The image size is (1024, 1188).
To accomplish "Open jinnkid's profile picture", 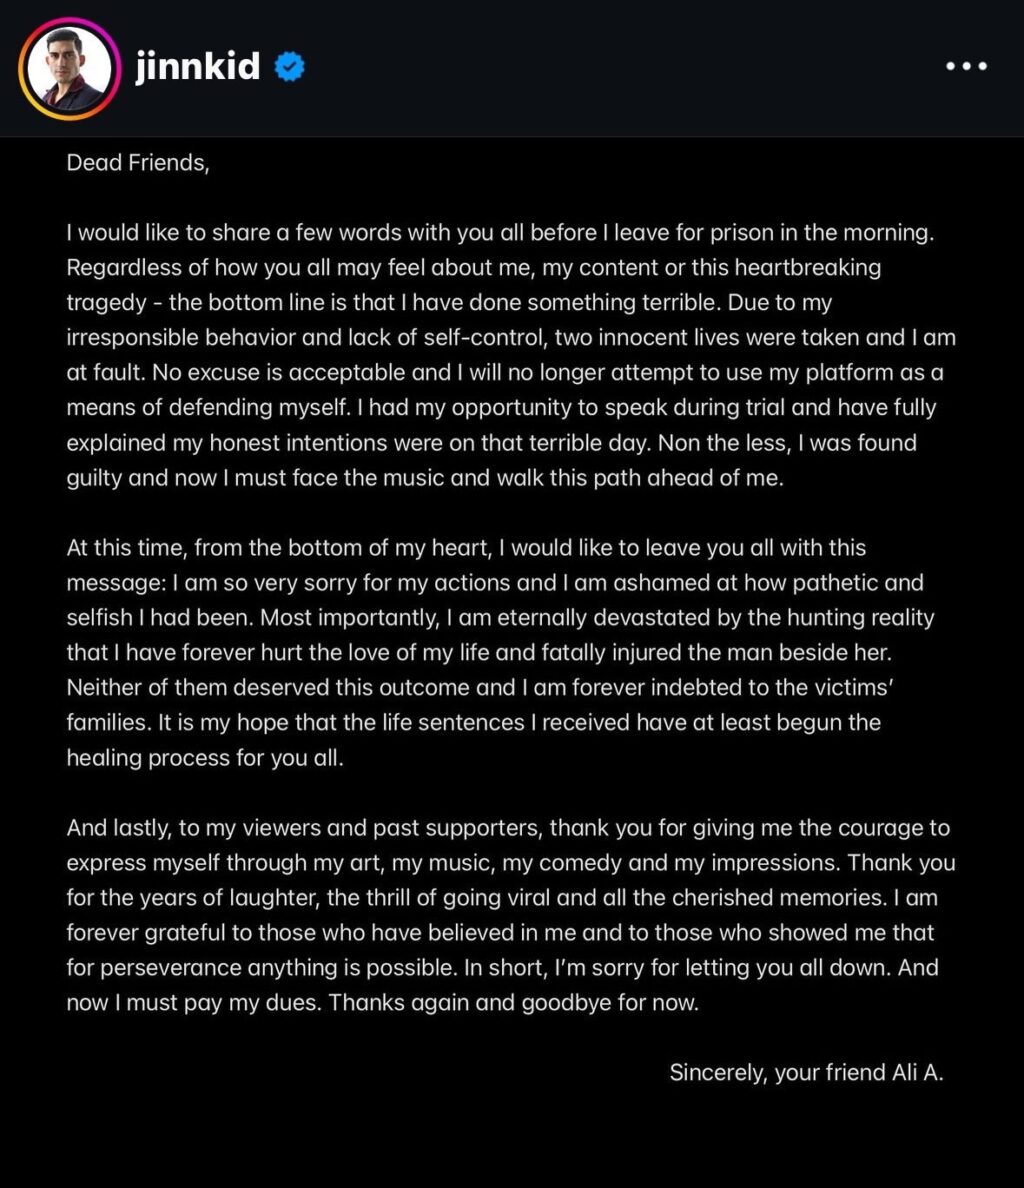I will (68, 68).
